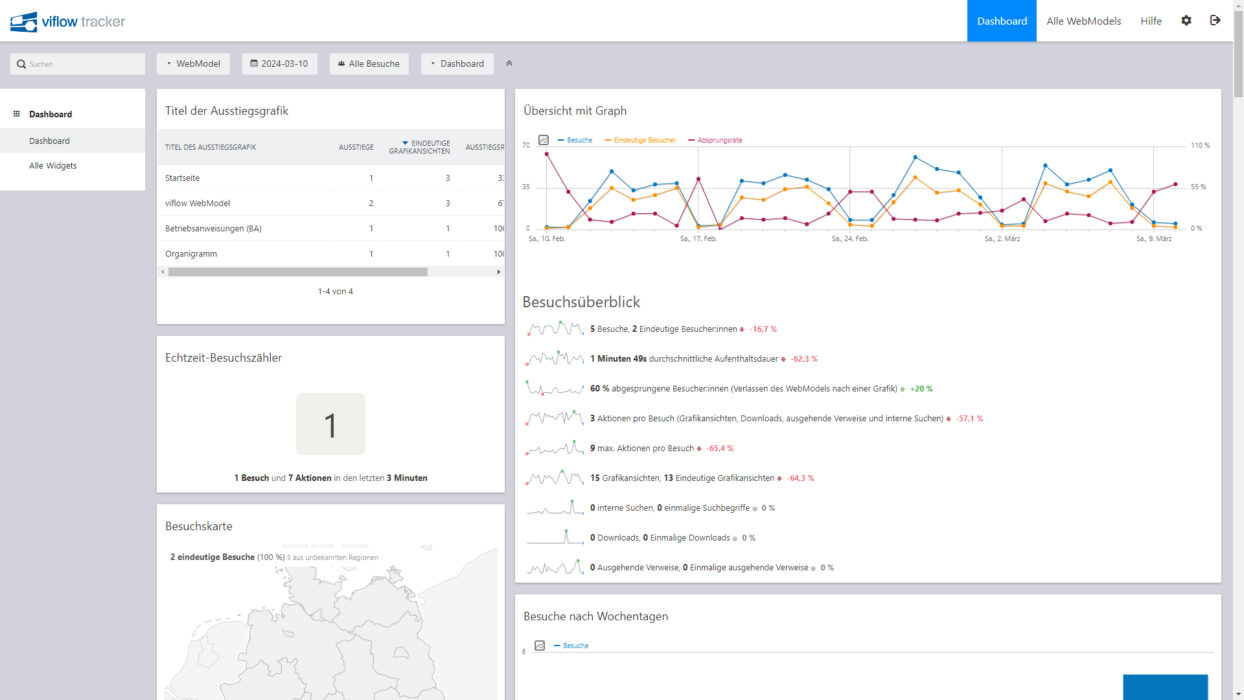Click 2 eindeutige Besuche map summary
This screenshot has width=1244, height=700.
coord(212,557)
